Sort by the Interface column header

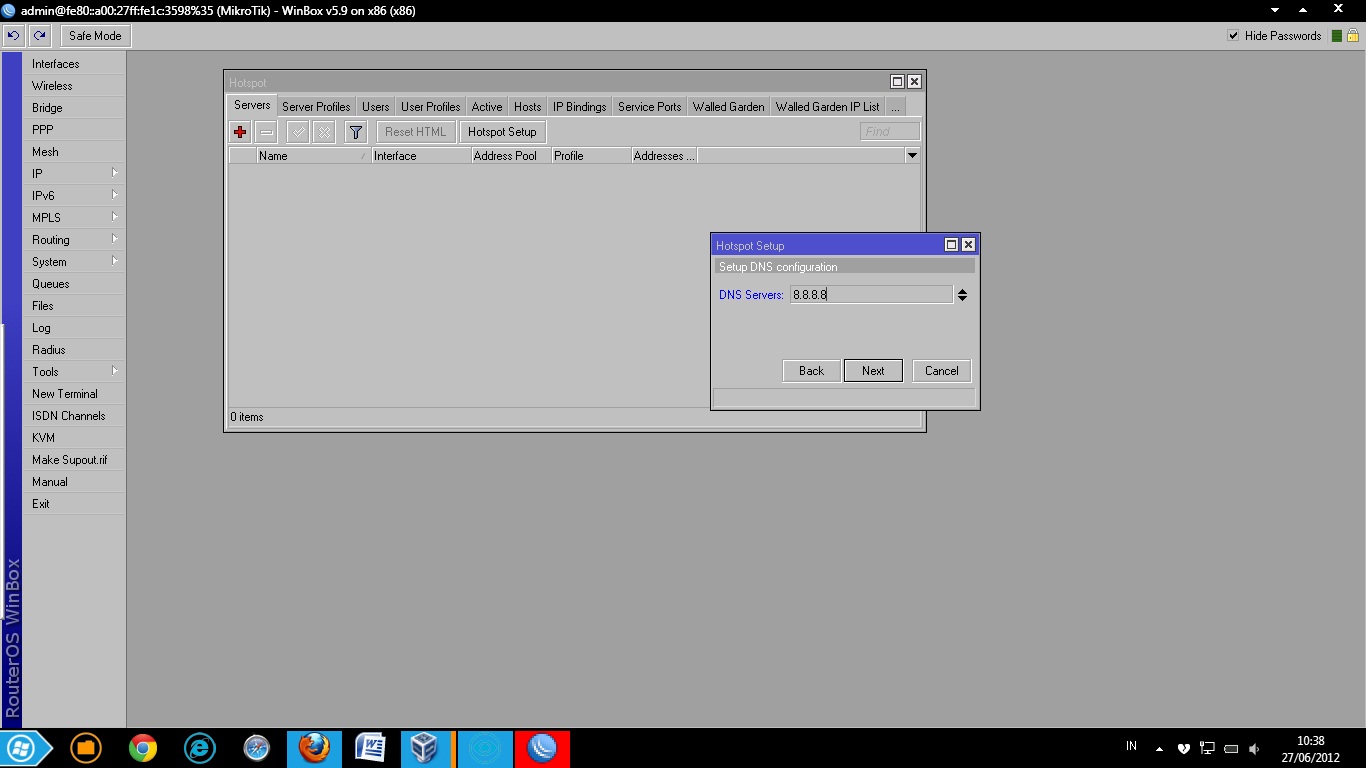(x=421, y=156)
